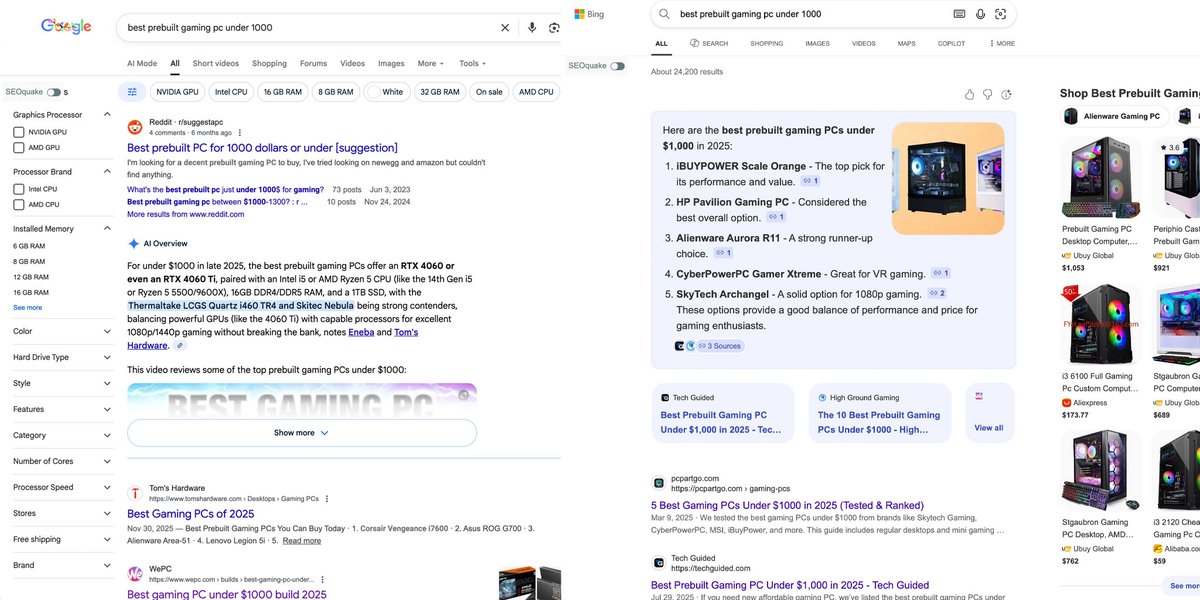The height and width of the screenshot is (600, 1200).
Task: Clear the Google search box with X
Action: pos(505,28)
